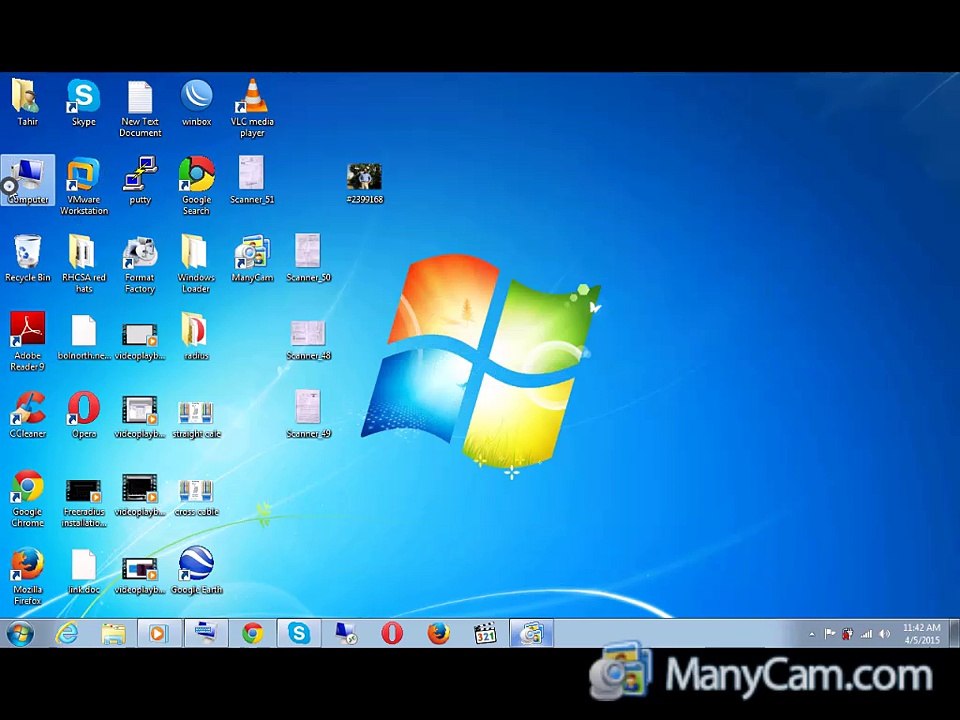This screenshot has height=720, width=960.
Task: Open the Windows Start menu orb
Action: [x=20, y=632]
